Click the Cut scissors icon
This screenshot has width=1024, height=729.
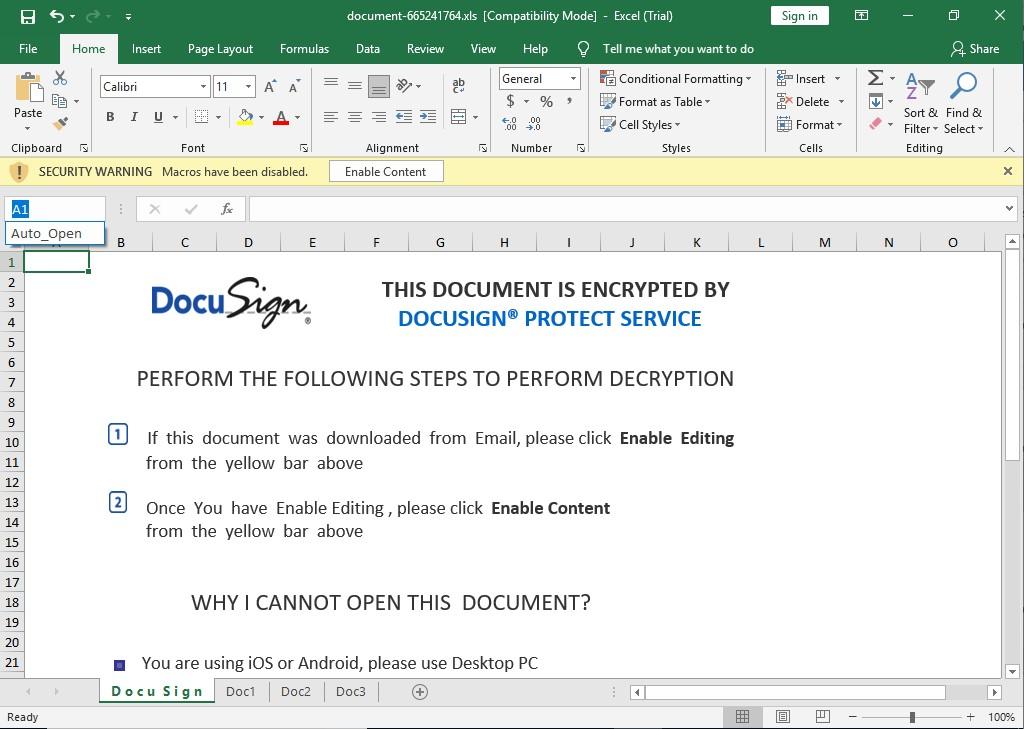pyautogui.click(x=60, y=78)
